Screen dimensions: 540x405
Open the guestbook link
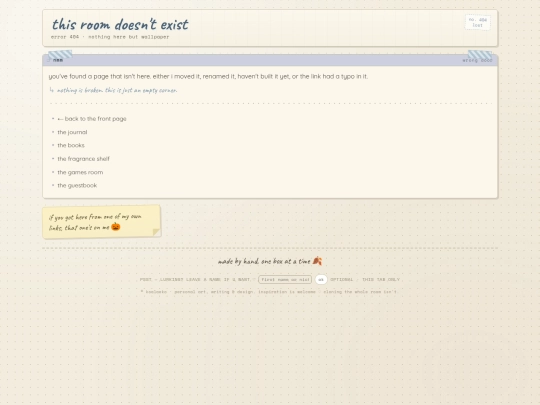[77, 185]
